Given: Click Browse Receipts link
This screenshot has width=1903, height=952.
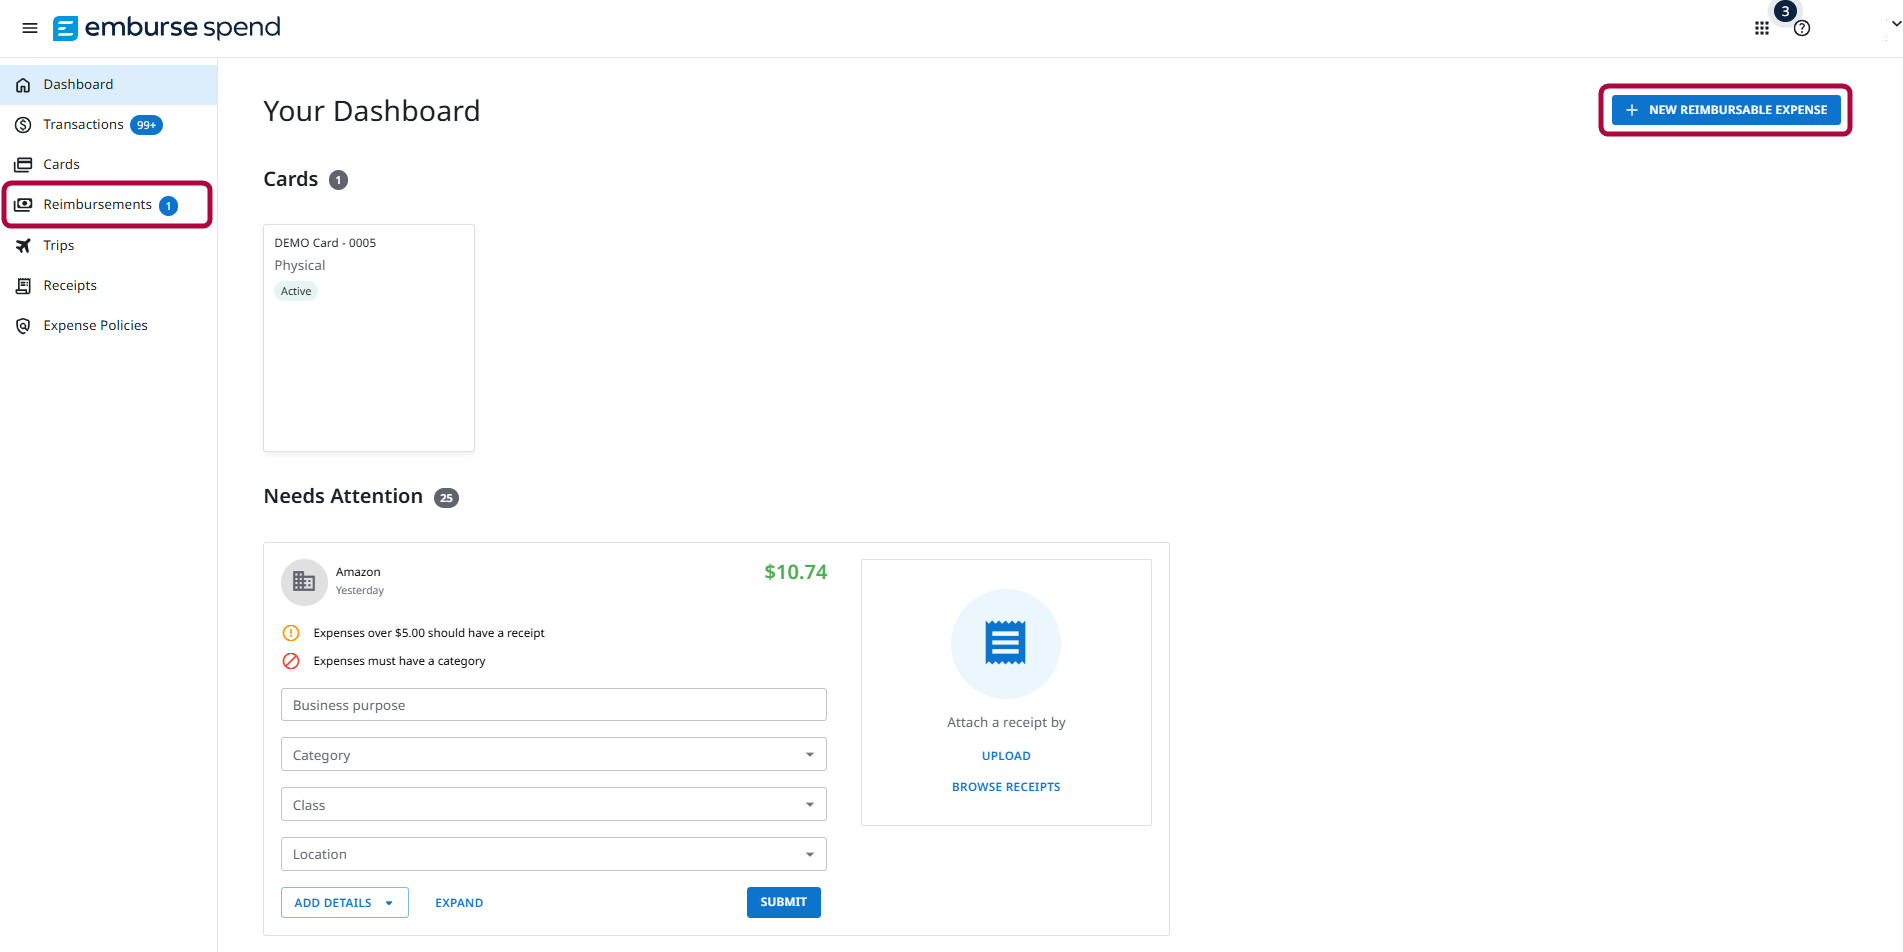Looking at the screenshot, I should pos(1006,787).
